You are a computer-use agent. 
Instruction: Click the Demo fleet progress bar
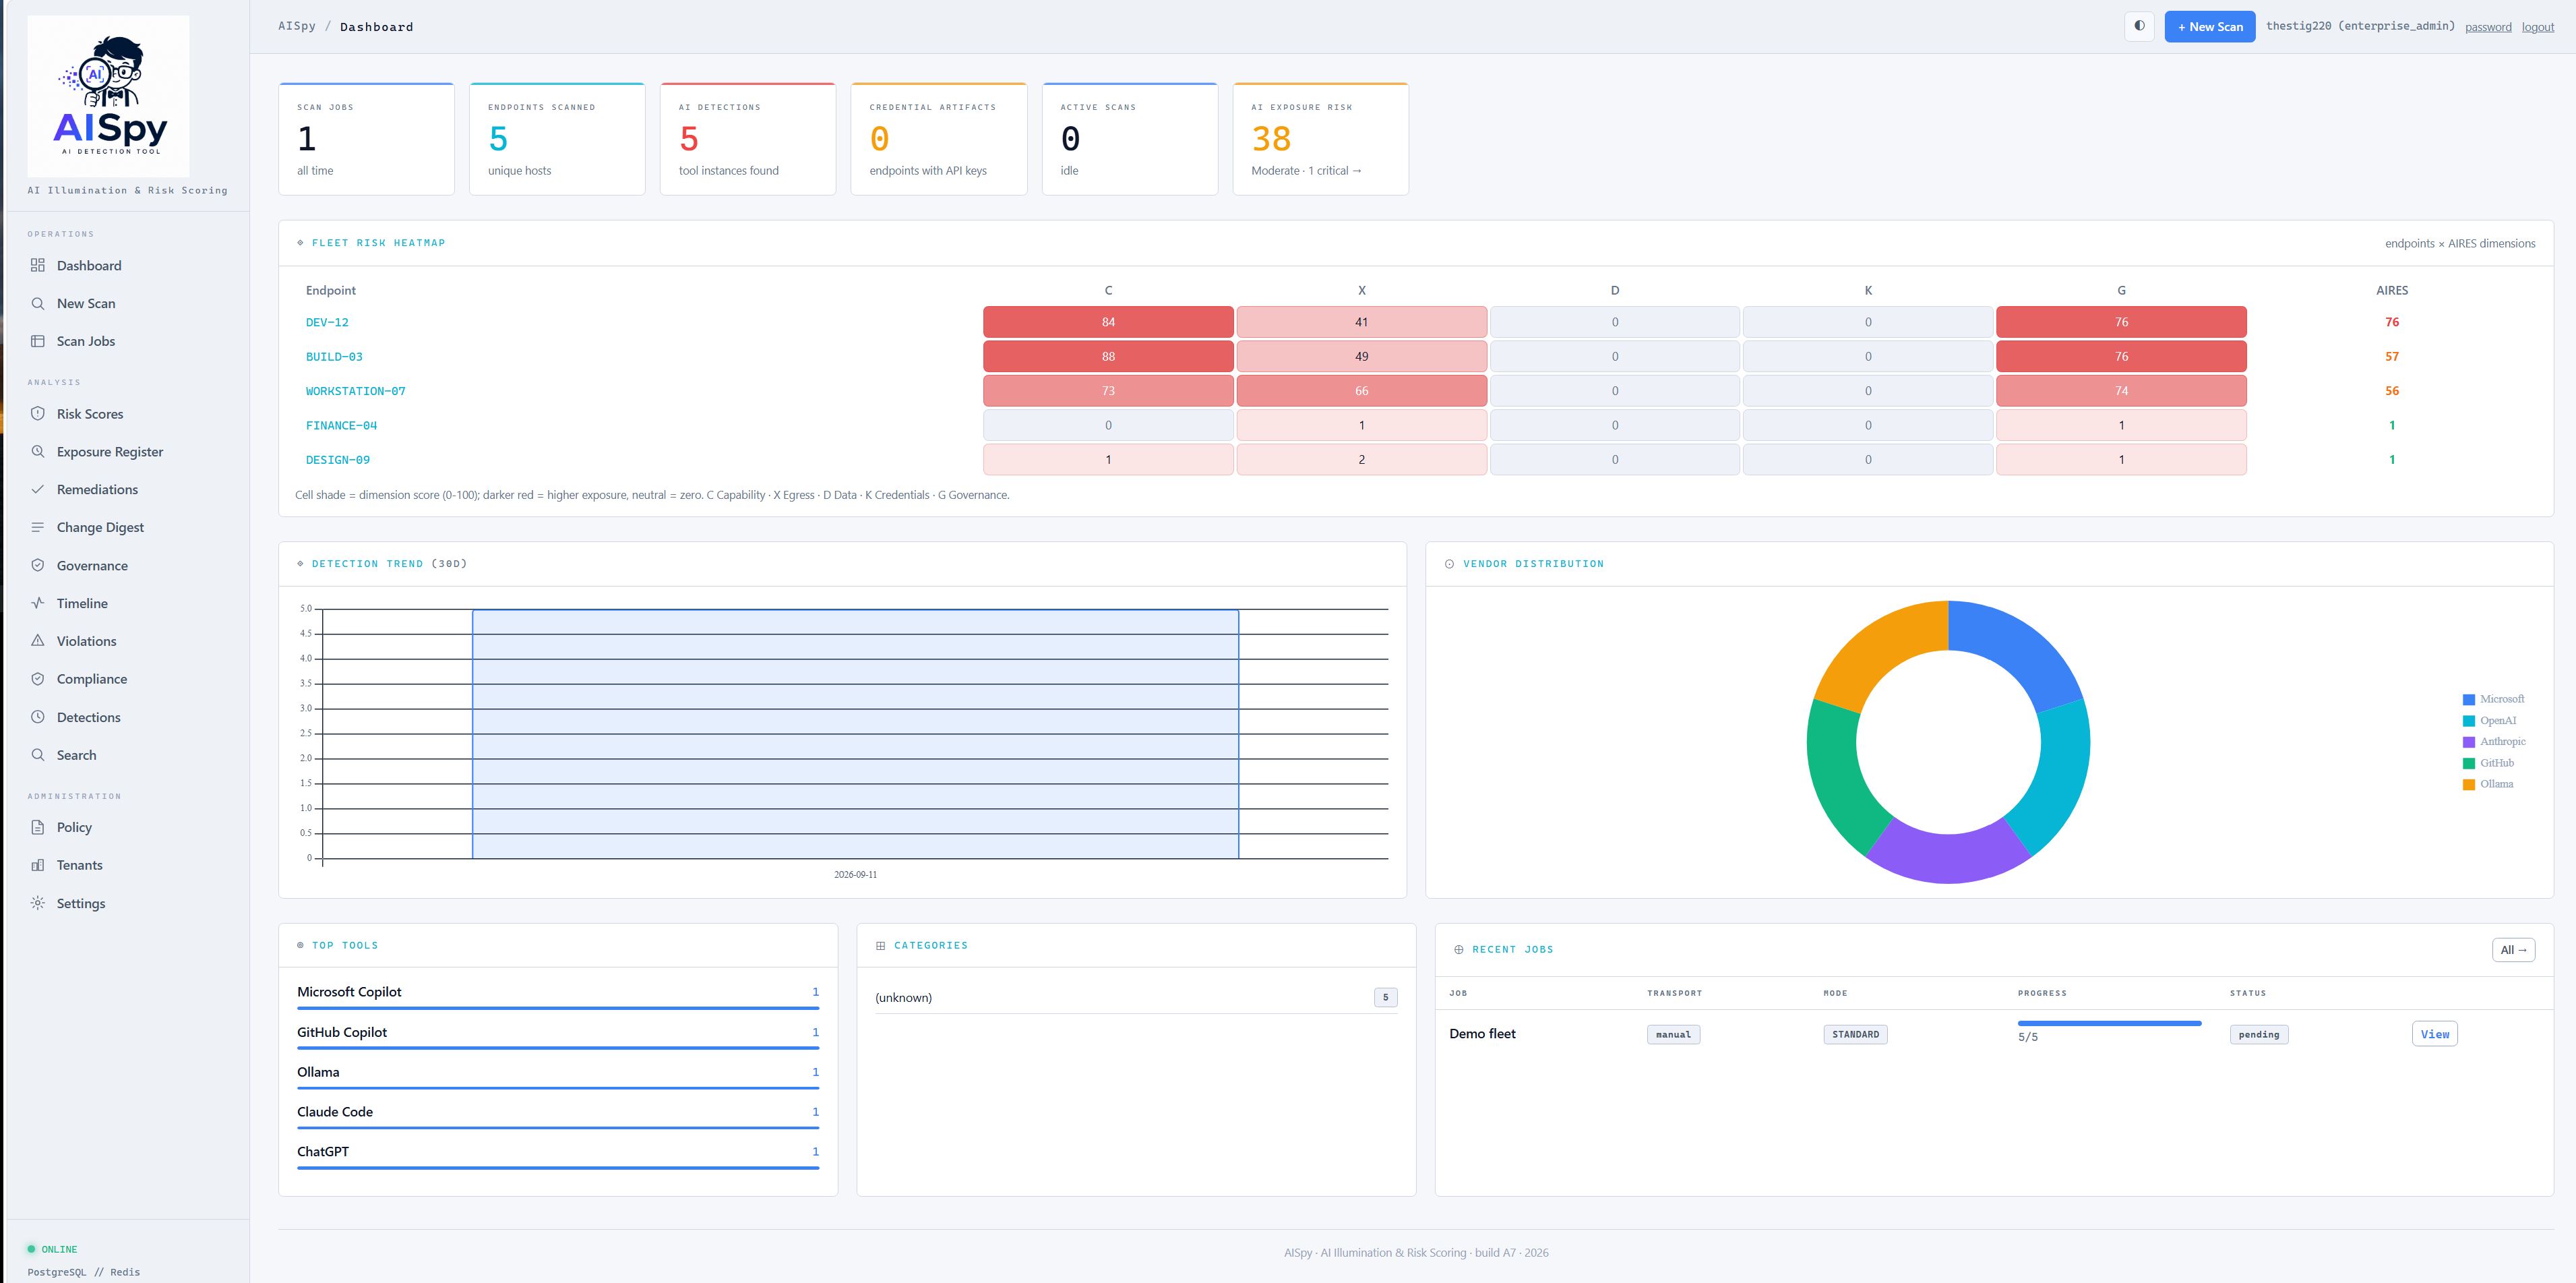tap(2109, 1023)
